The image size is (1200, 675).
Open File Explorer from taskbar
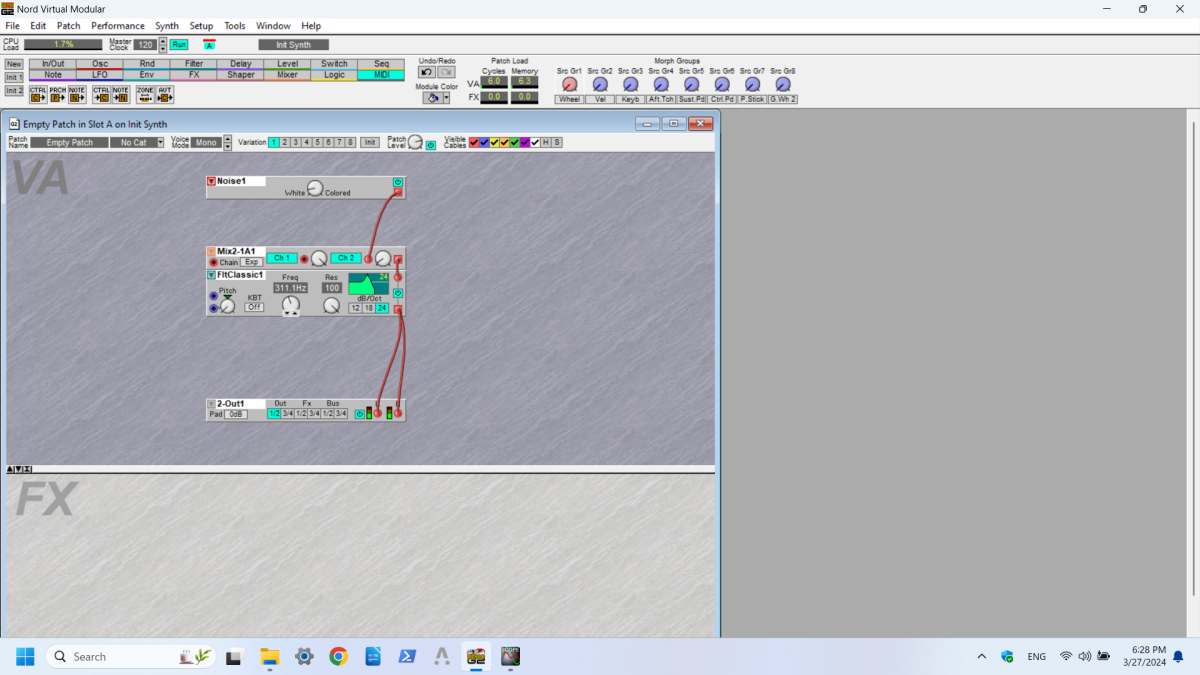(x=269, y=656)
